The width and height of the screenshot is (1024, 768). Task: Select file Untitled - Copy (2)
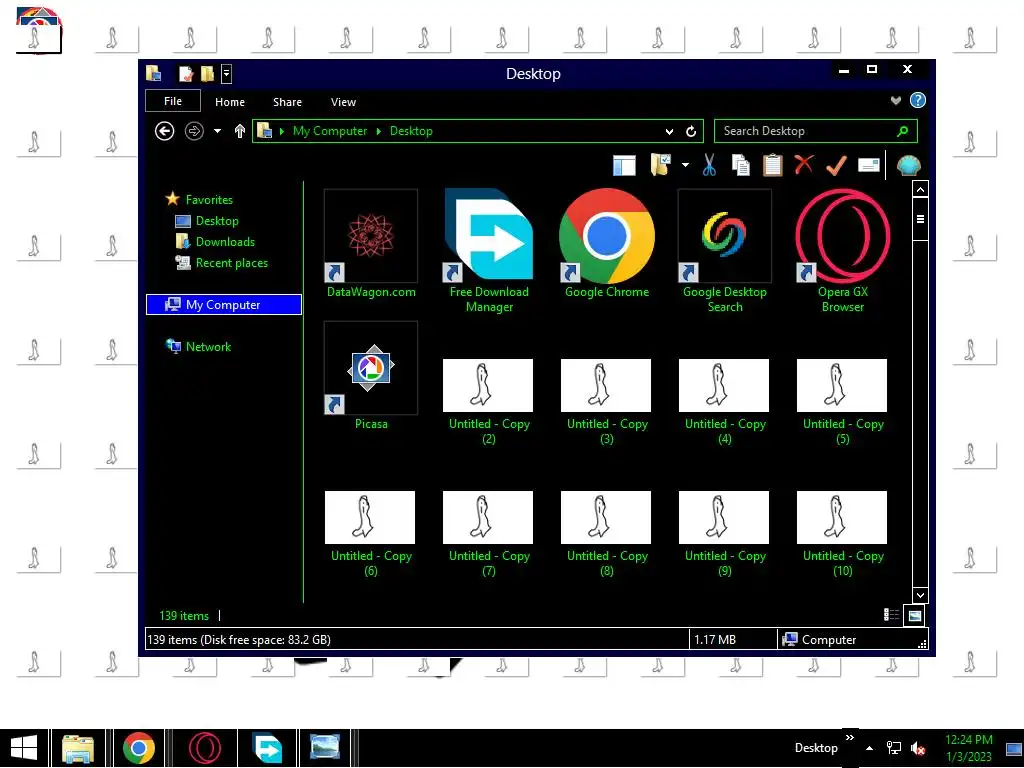tap(488, 402)
